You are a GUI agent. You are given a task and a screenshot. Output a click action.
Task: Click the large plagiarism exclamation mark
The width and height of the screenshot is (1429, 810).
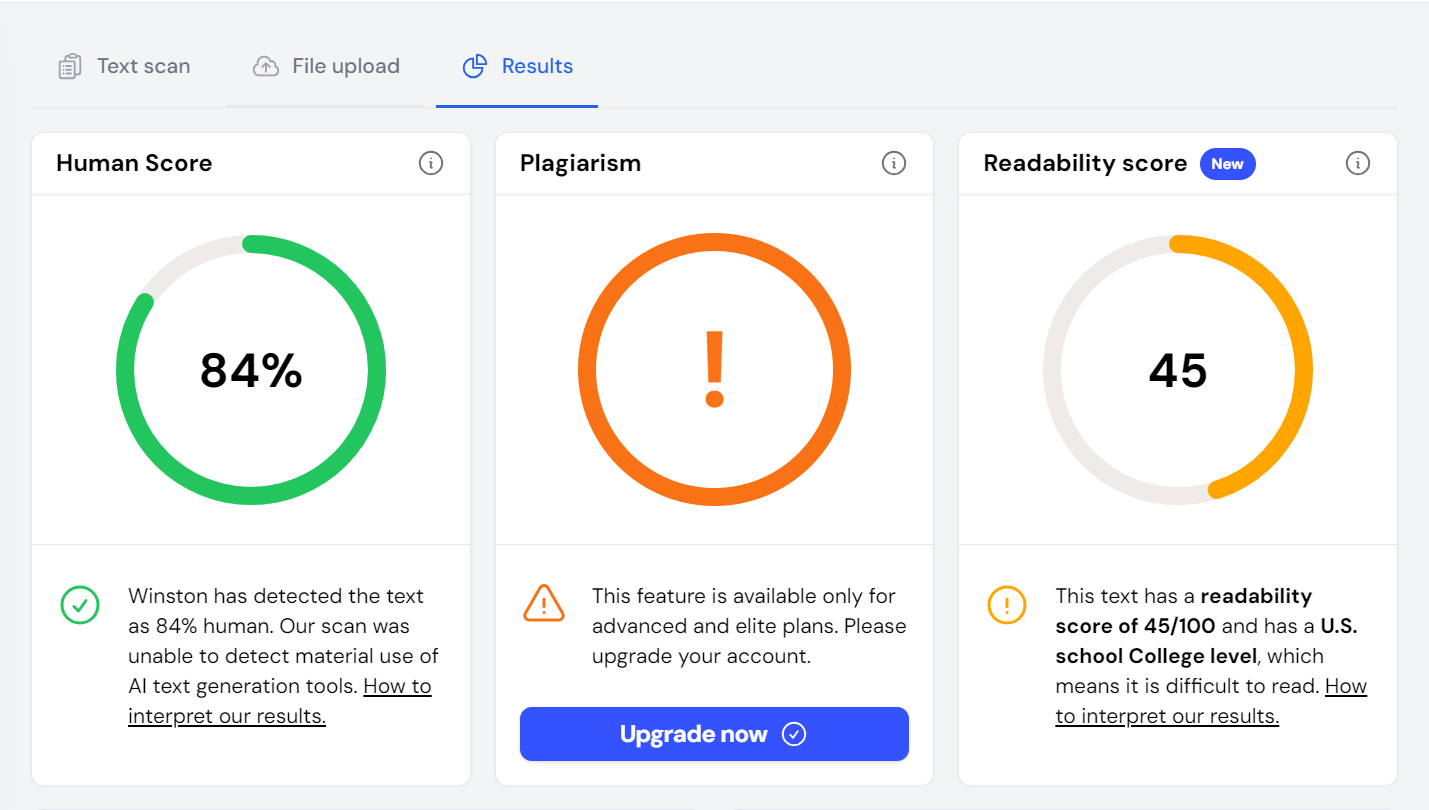(x=714, y=369)
